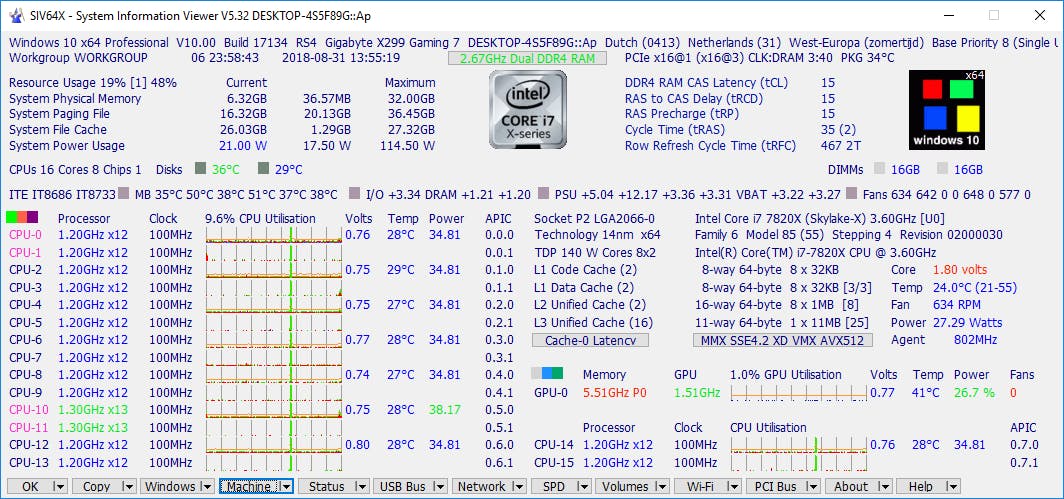Screen dimensions: 1064x499
Task: Open the dropdown arrow on Copy button
Action: click(x=128, y=487)
